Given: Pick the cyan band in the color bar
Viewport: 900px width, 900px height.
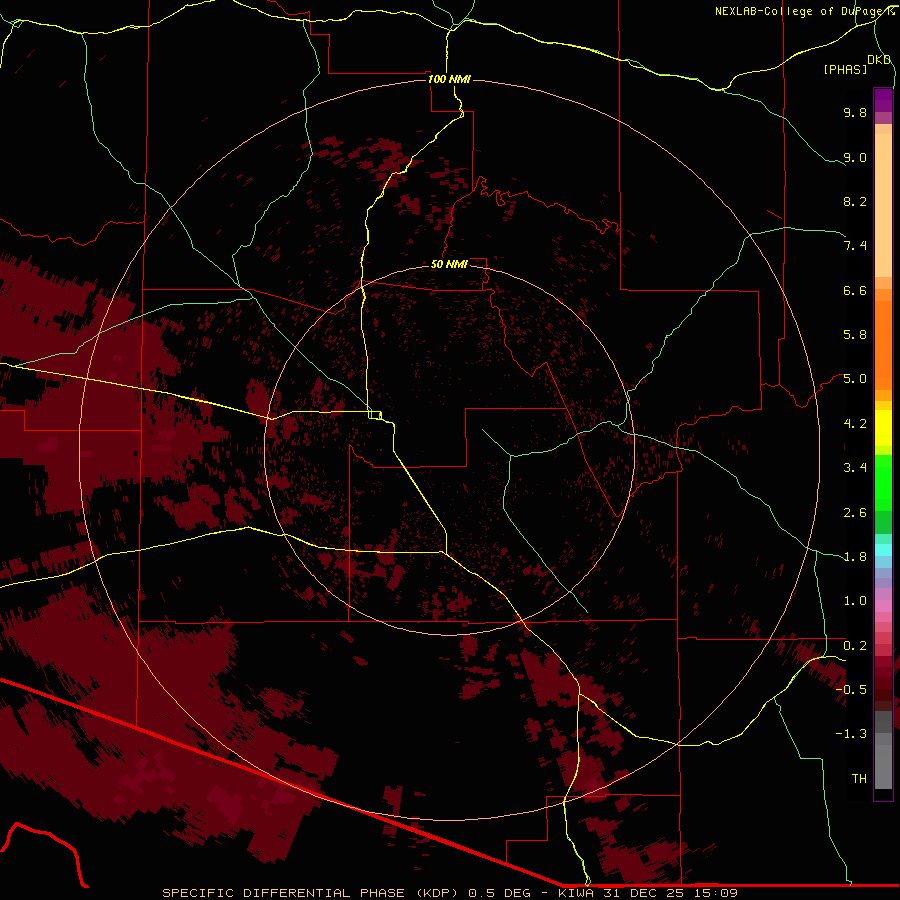Looking at the screenshot, I should [883, 550].
